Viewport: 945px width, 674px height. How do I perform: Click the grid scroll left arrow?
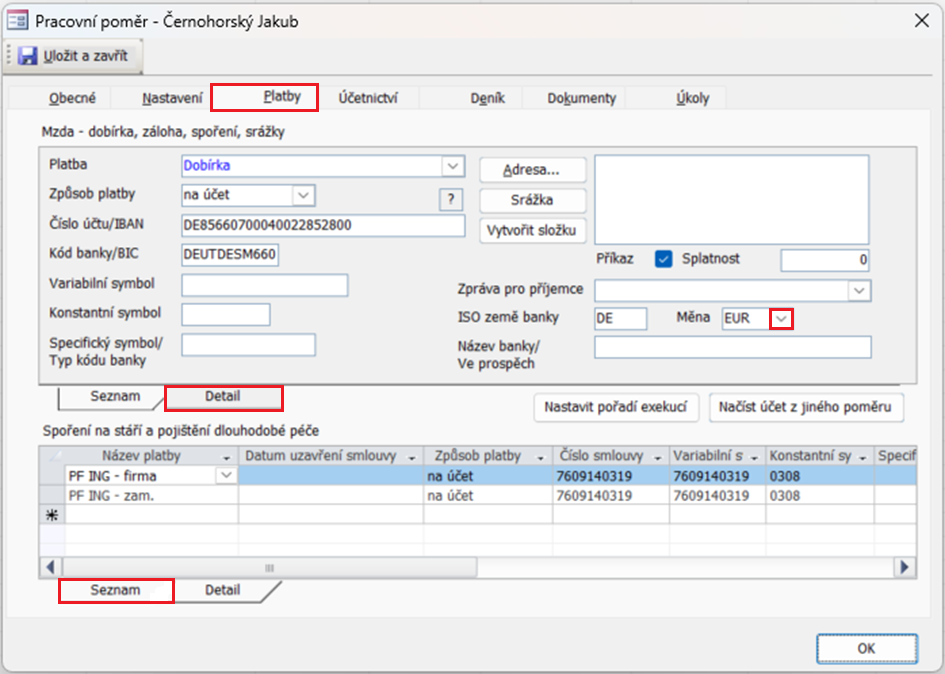(x=51, y=567)
